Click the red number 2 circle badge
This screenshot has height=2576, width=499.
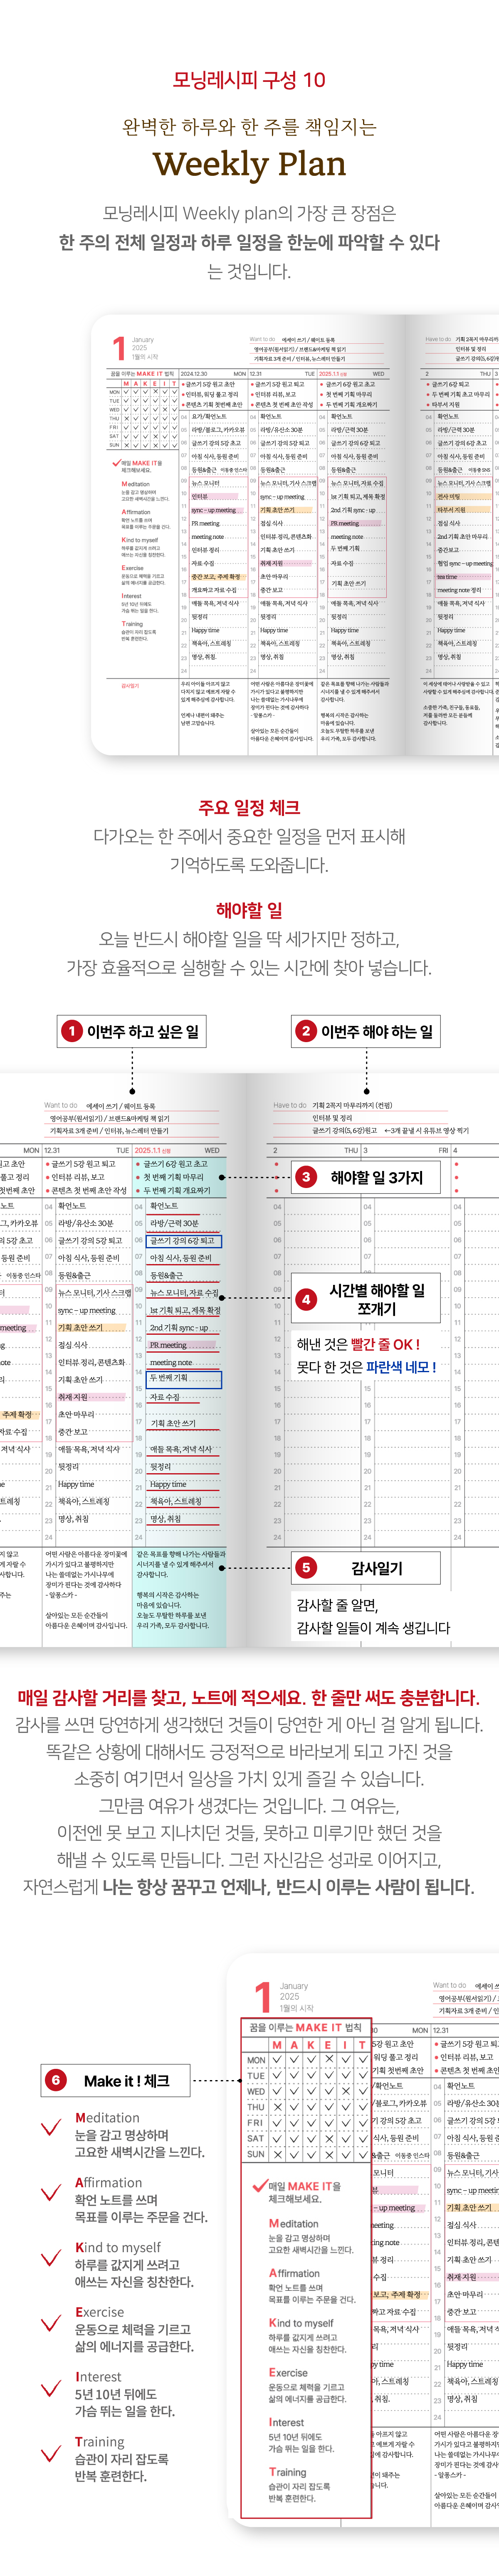tap(306, 1031)
